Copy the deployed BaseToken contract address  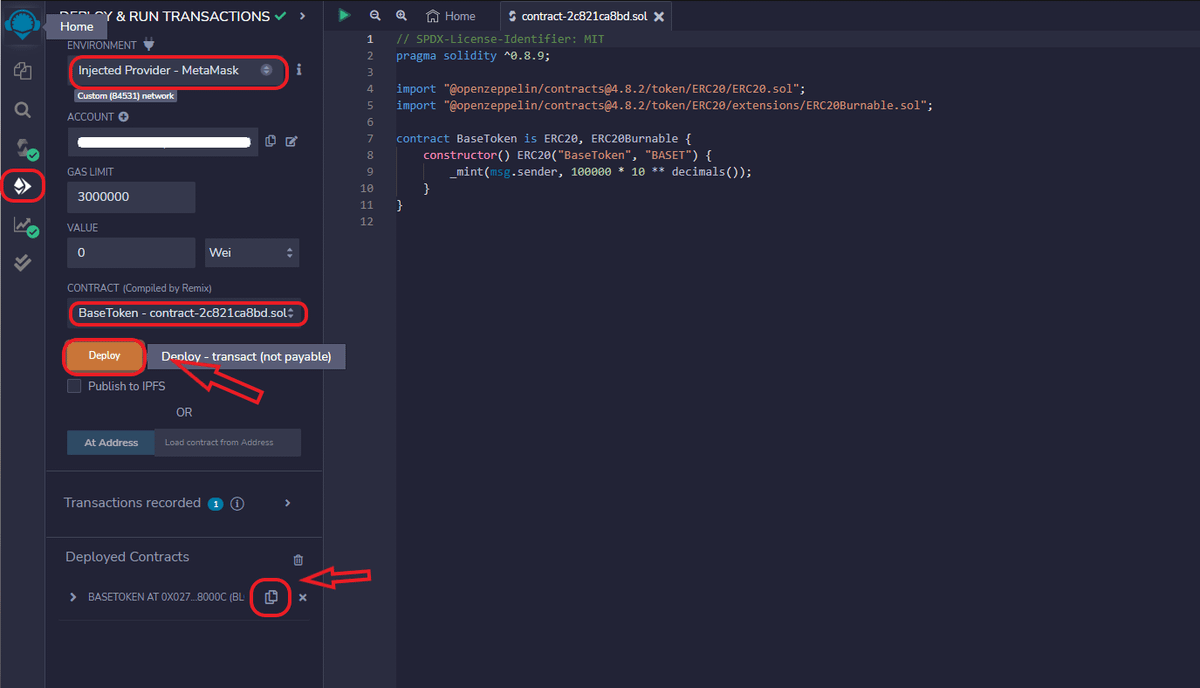pos(271,597)
